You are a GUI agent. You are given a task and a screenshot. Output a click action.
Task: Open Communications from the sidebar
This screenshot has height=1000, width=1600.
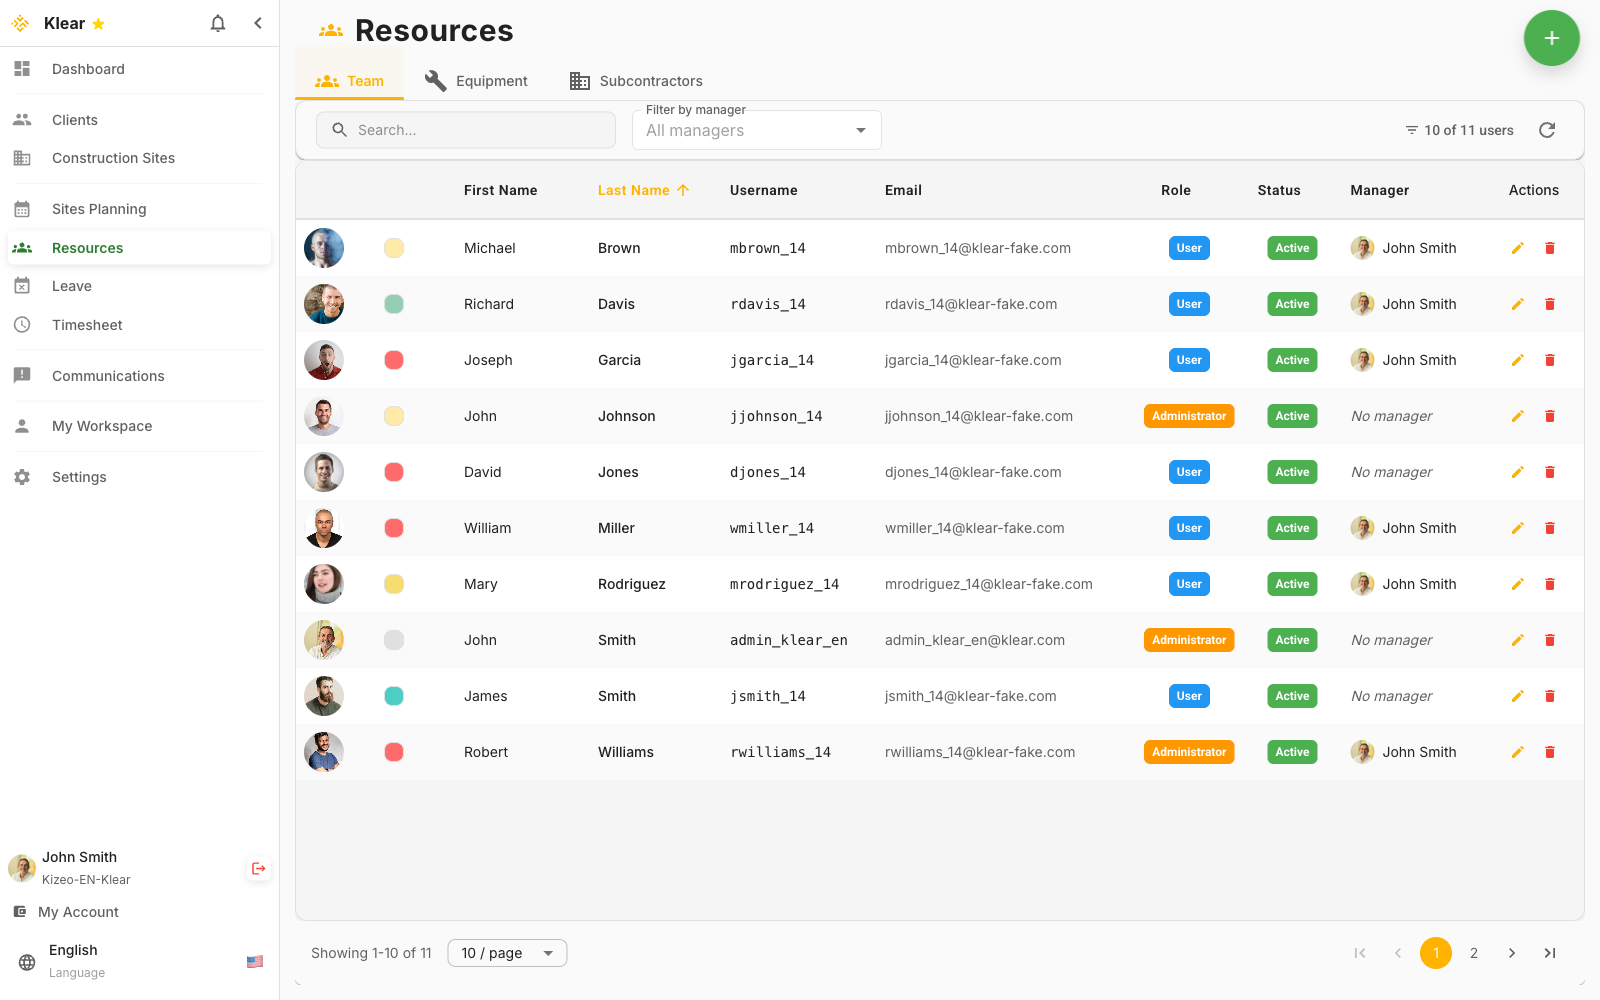coord(108,376)
